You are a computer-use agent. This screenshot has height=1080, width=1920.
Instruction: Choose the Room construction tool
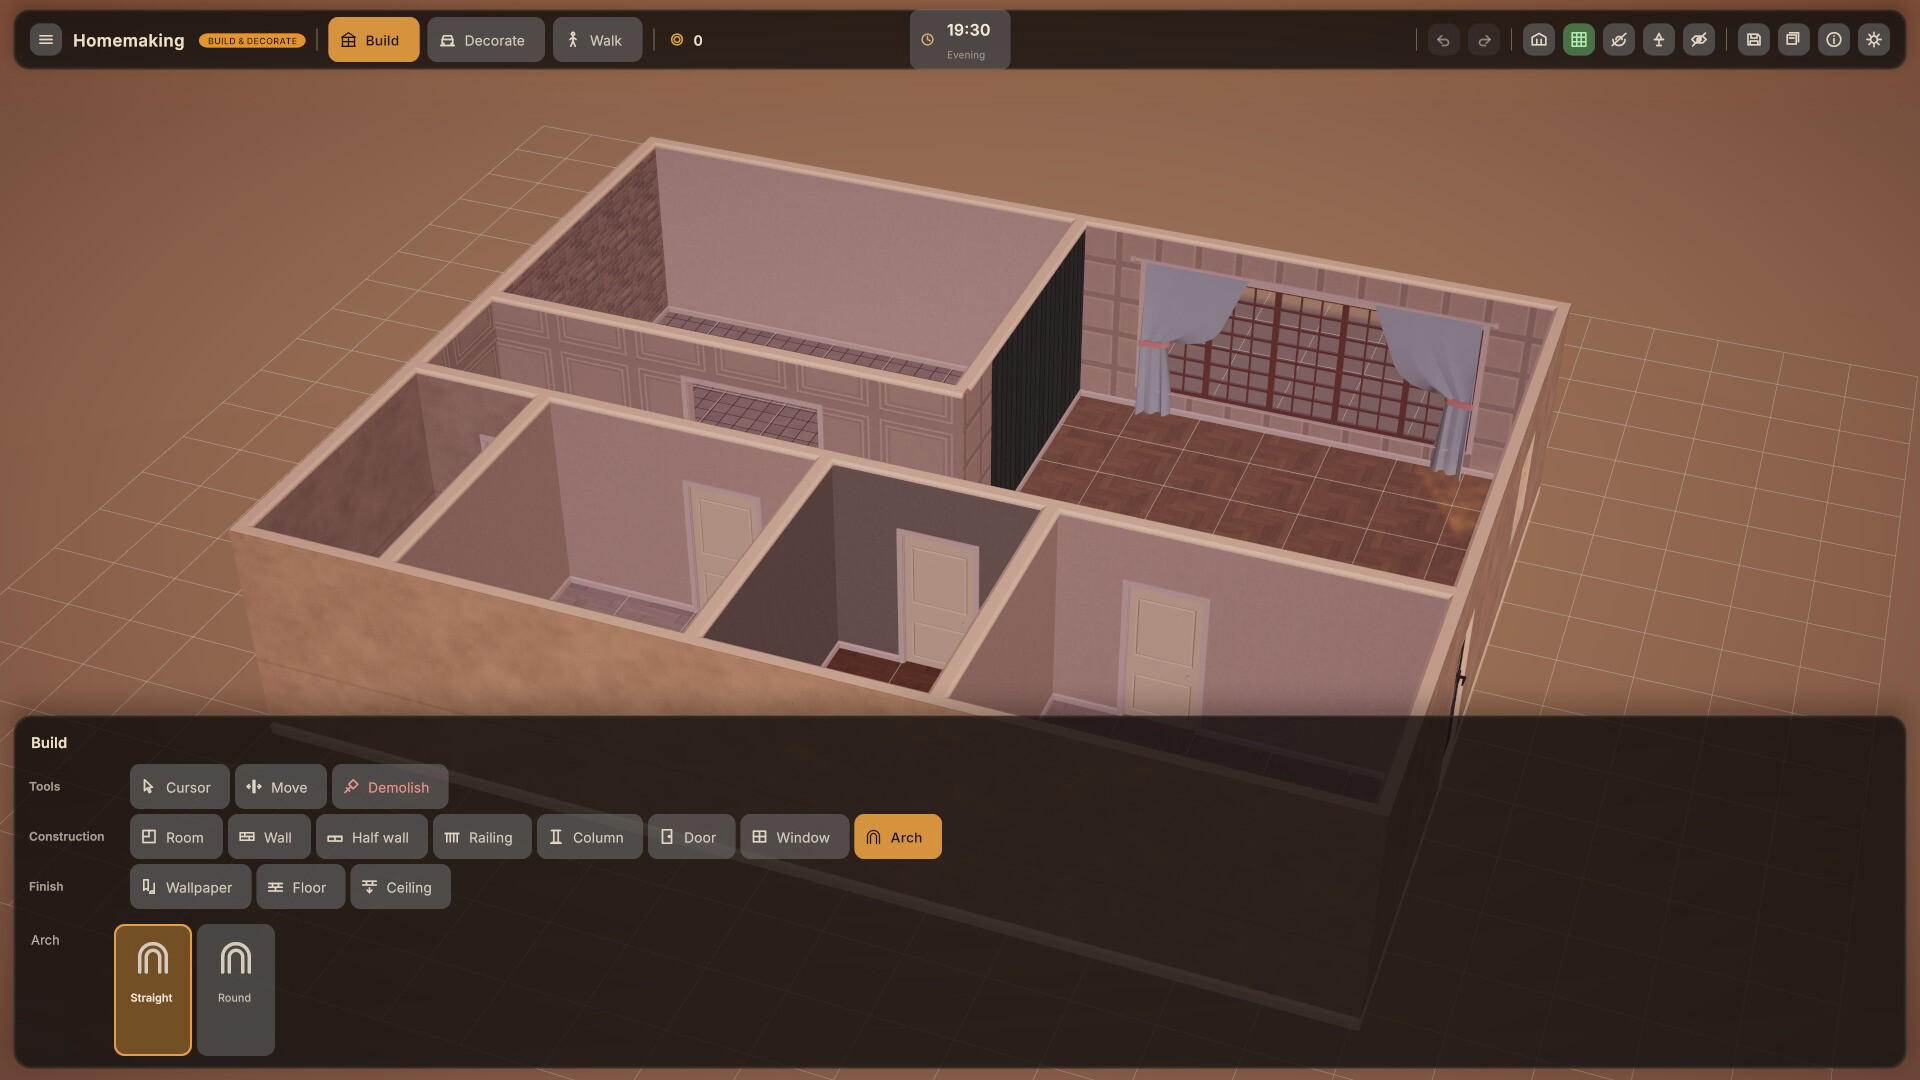tap(176, 837)
